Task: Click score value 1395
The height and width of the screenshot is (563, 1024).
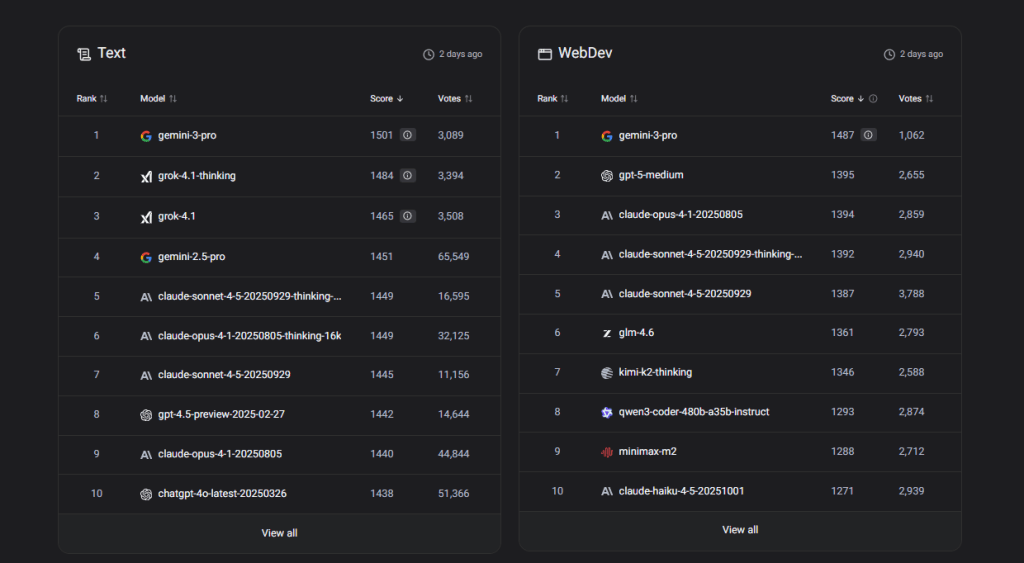Action: pyautogui.click(x=842, y=175)
